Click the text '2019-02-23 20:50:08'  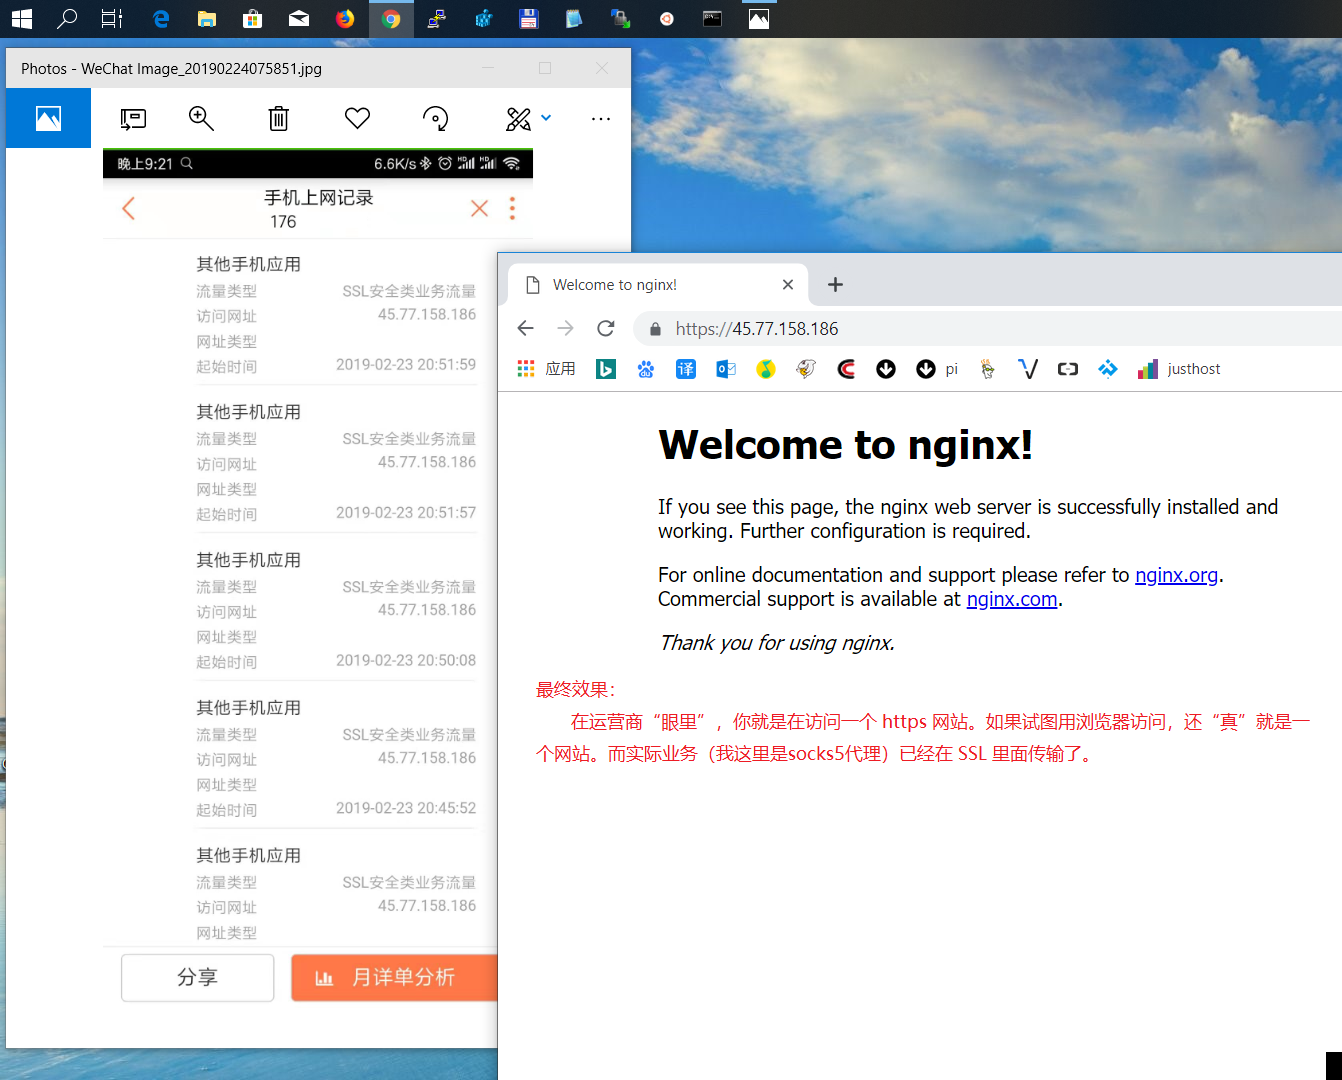pos(406,660)
